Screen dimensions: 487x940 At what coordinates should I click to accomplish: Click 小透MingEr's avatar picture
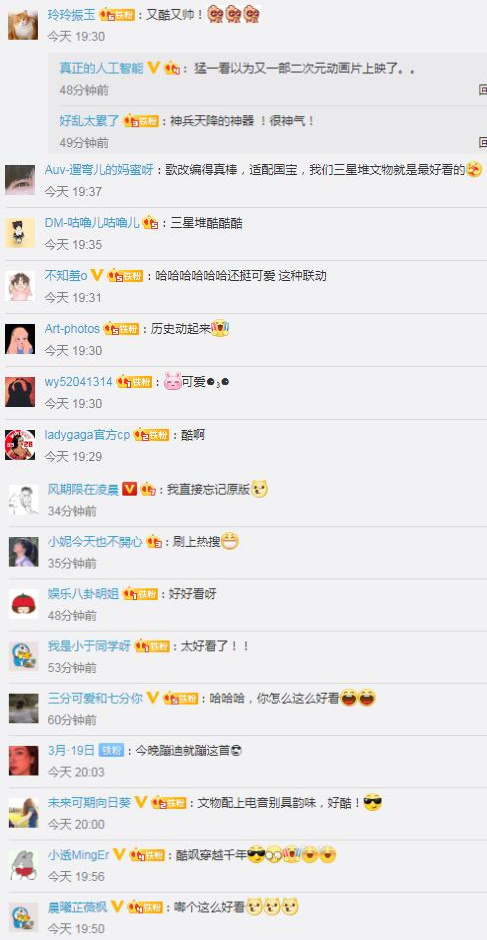[x=23, y=865]
